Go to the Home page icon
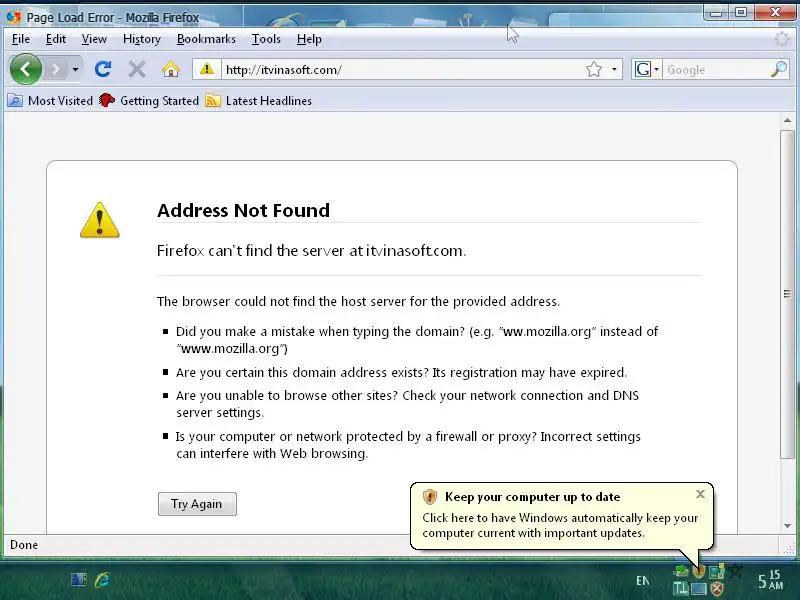 tap(171, 69)
